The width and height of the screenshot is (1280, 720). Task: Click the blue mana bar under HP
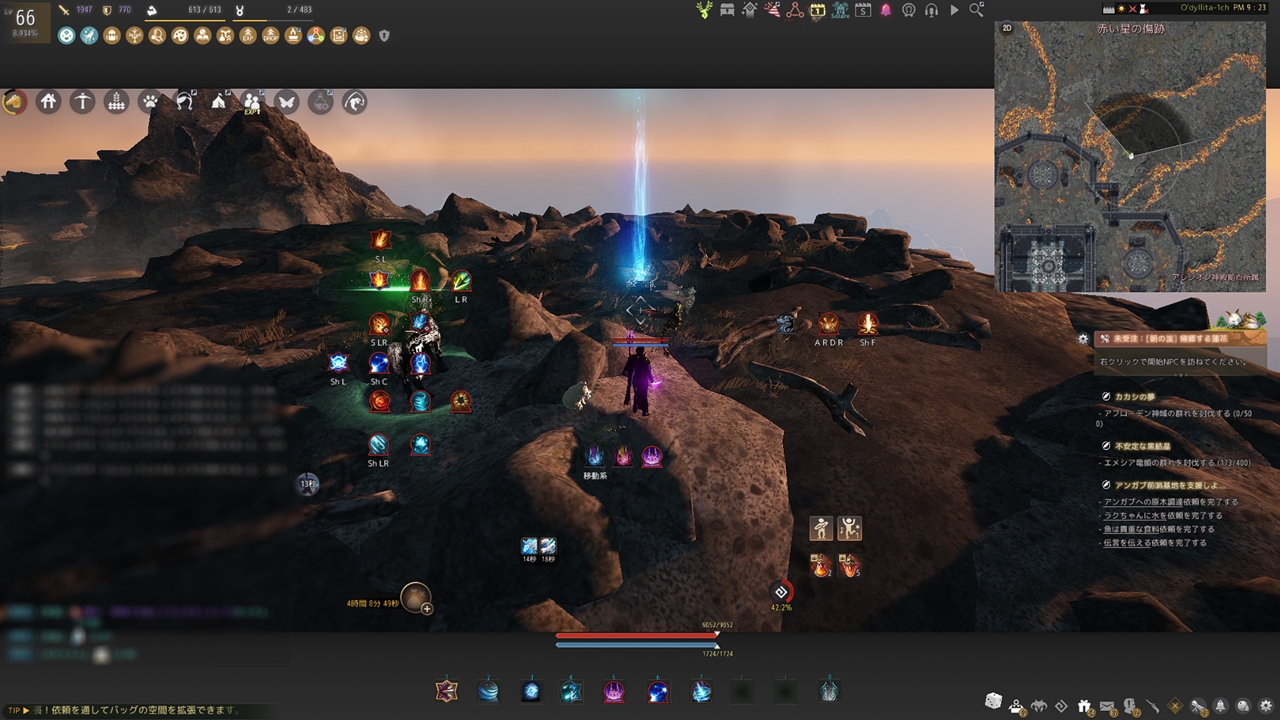click(x=637, y=645)
